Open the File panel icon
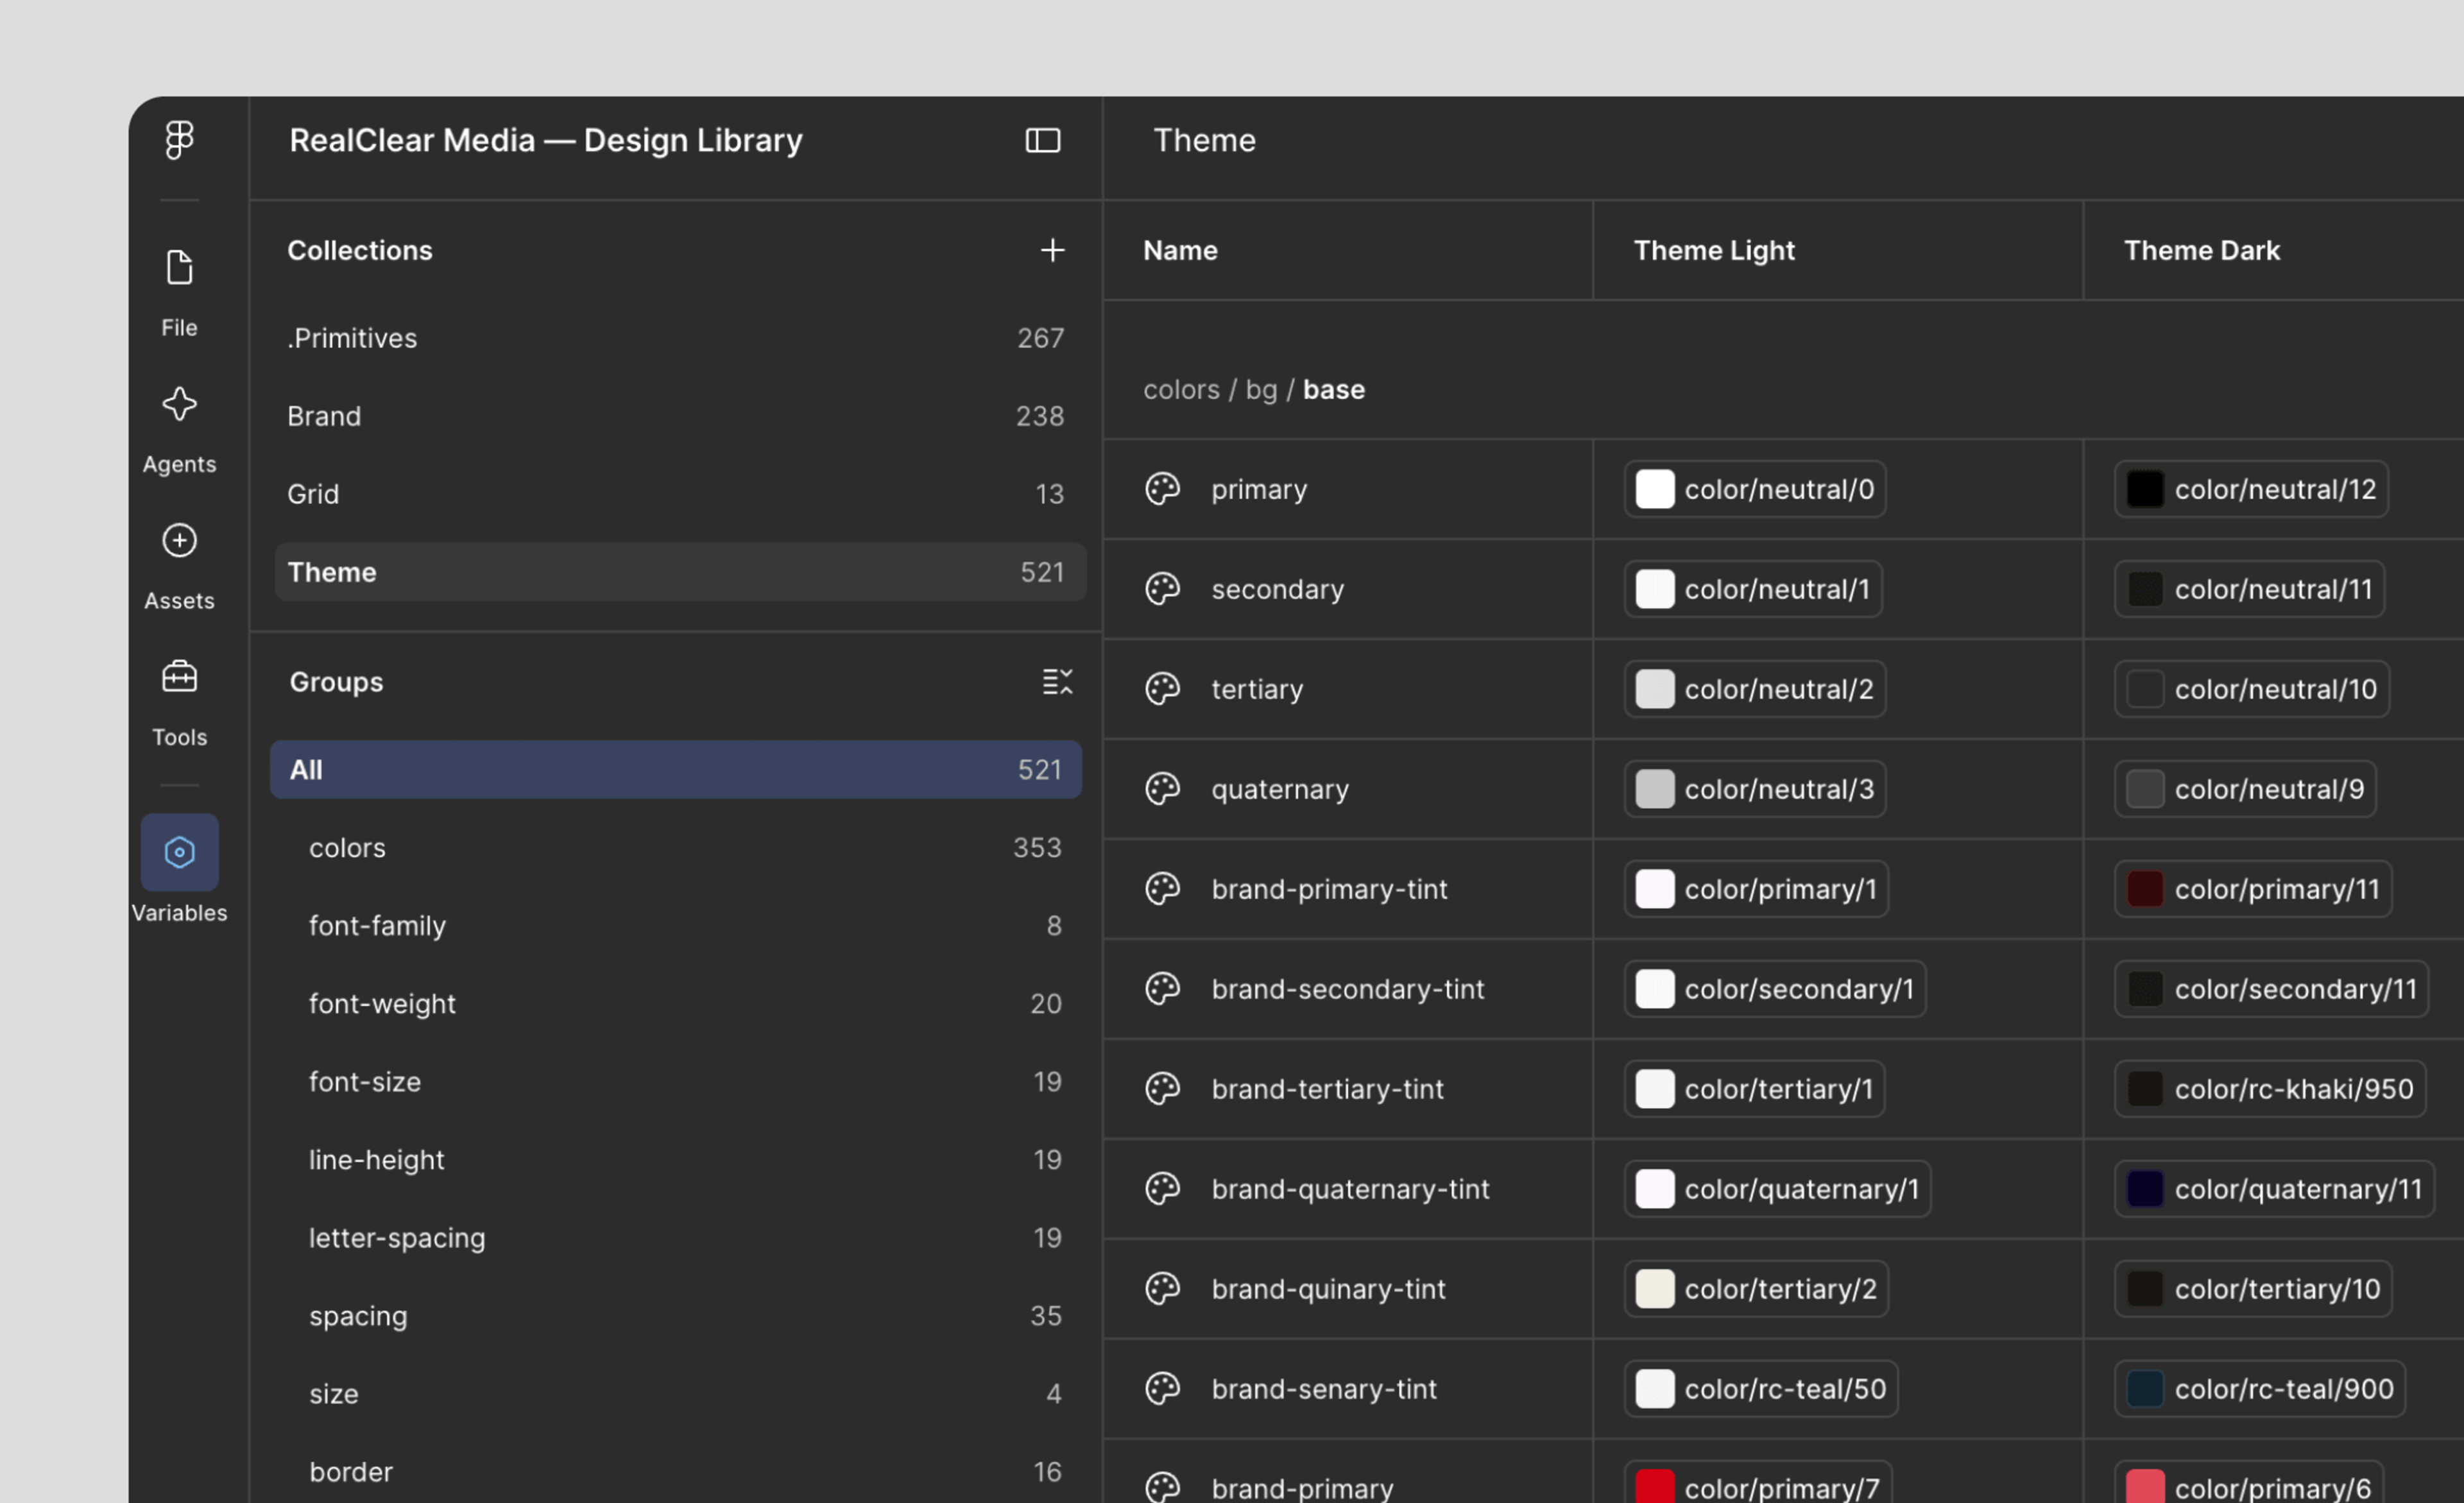This screenshot has width=2464, height=1503. coord(179,268)
